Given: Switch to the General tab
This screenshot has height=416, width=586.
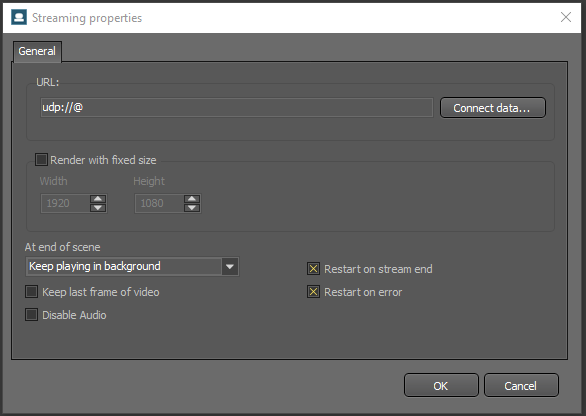Looking at the screenshot, I should [37, 51].
